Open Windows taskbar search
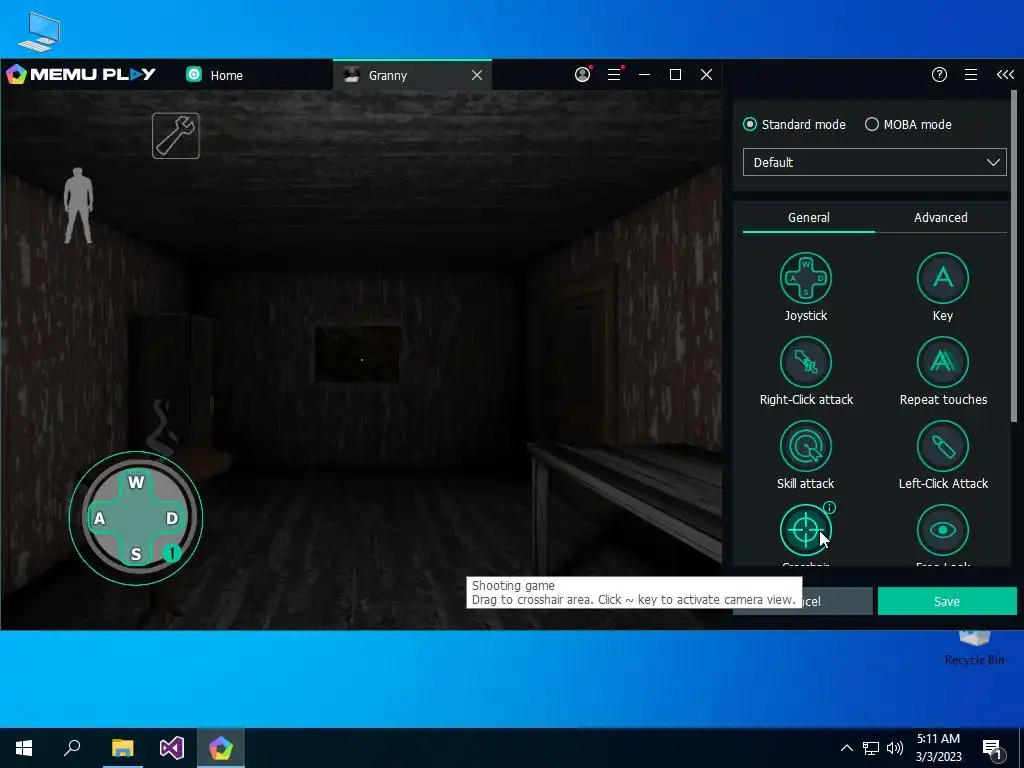Viewport: 1024px width, 768px height. click(72, 748)
